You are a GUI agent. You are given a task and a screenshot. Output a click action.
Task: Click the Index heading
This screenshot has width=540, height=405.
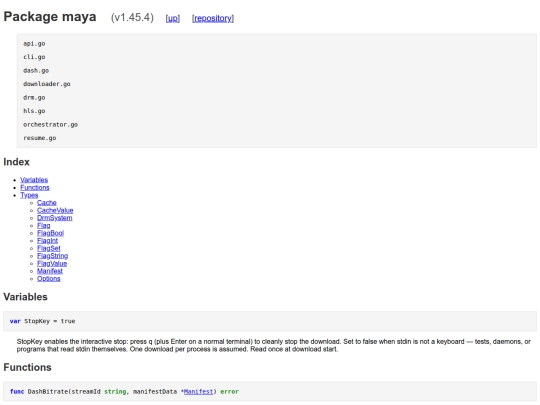pos(17,162)
